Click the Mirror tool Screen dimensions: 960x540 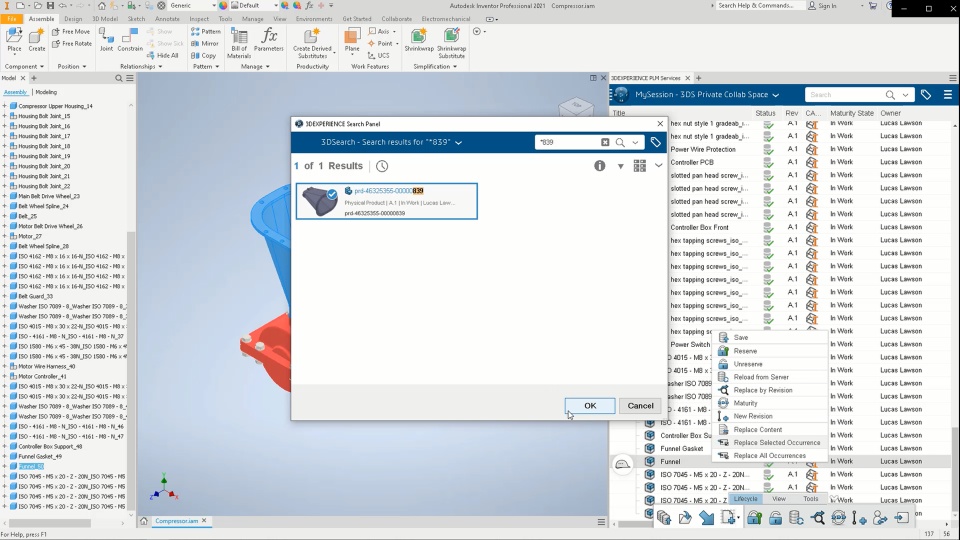(205, 43)
